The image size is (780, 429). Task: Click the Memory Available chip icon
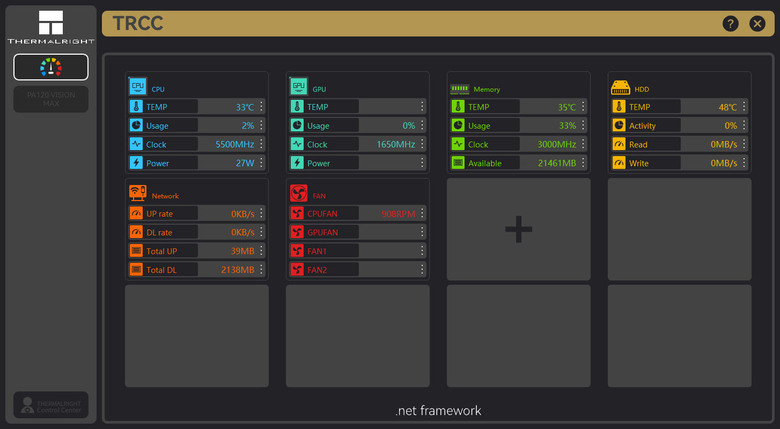pos(458,163)
